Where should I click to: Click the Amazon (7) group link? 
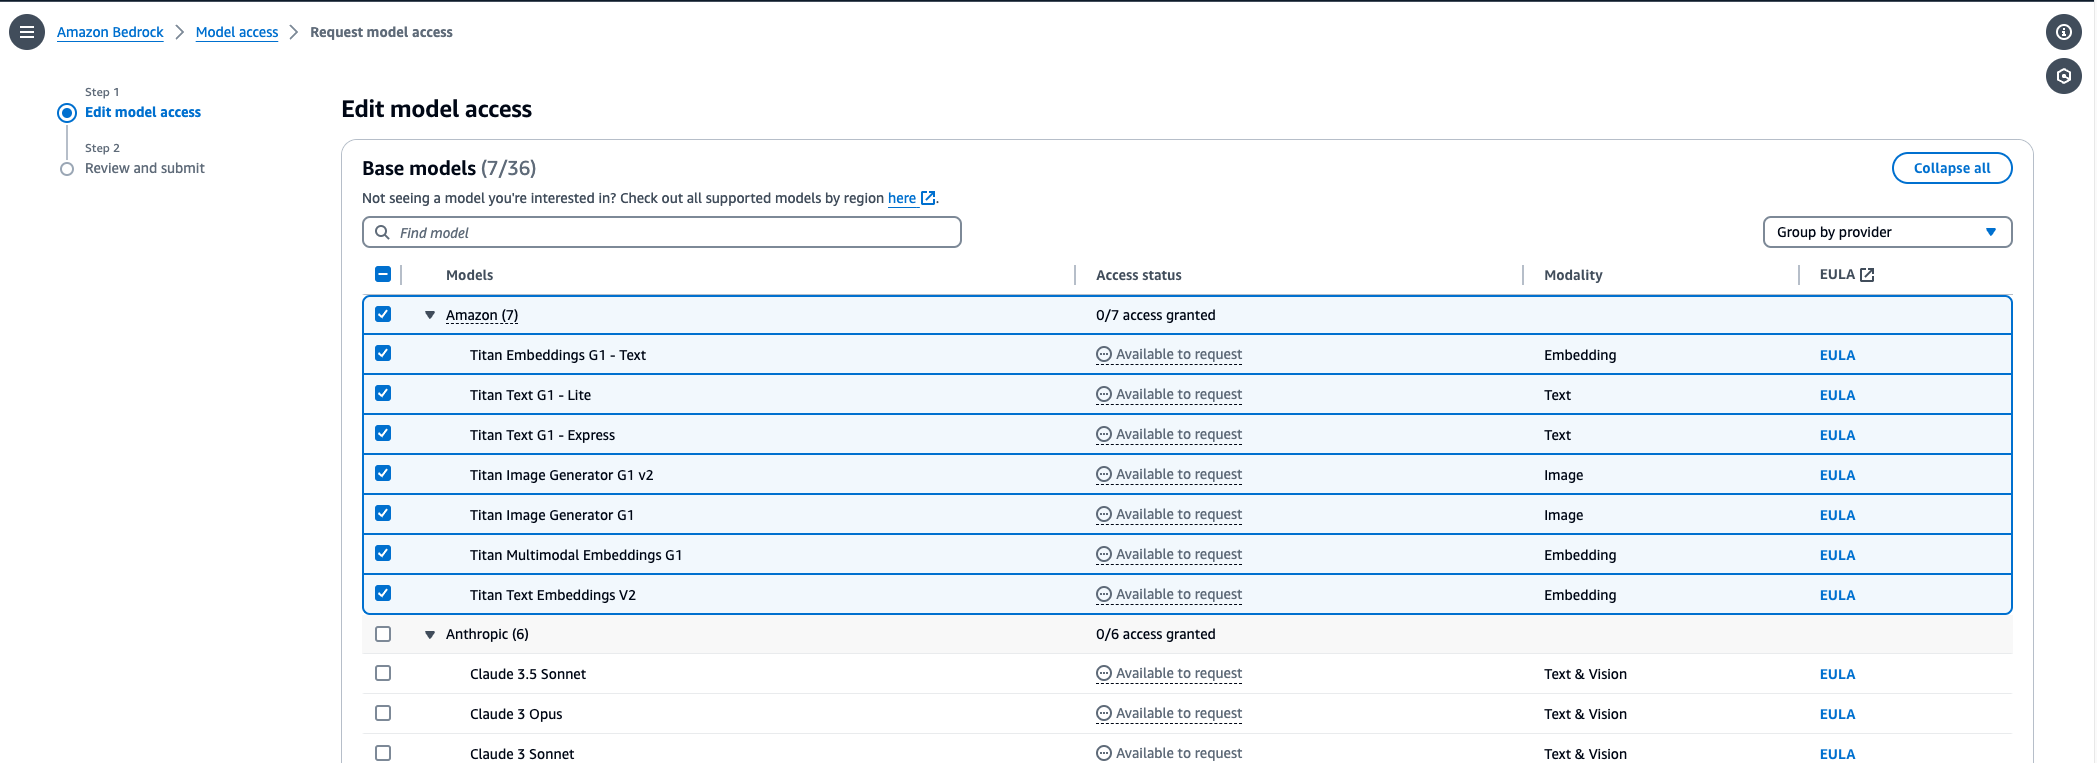tap(482, 315)
